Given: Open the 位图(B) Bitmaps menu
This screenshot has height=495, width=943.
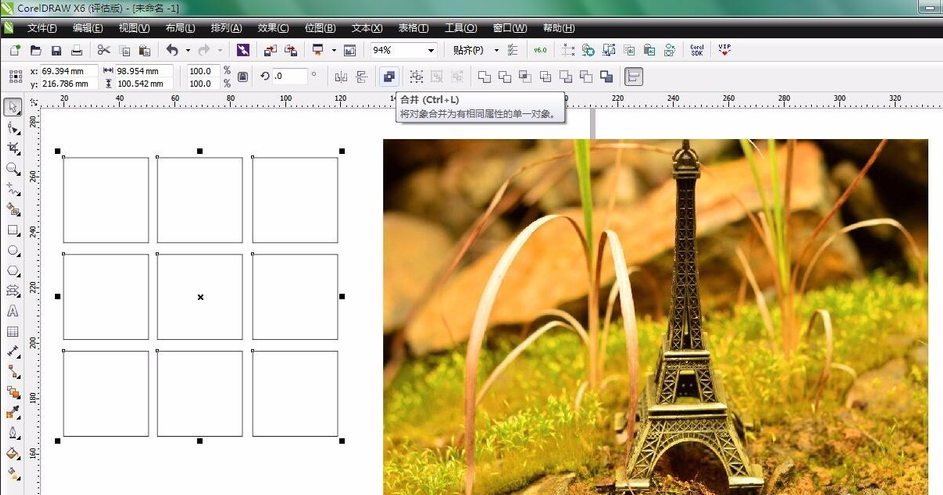Looking at the screenshot, I should point(320,27).
